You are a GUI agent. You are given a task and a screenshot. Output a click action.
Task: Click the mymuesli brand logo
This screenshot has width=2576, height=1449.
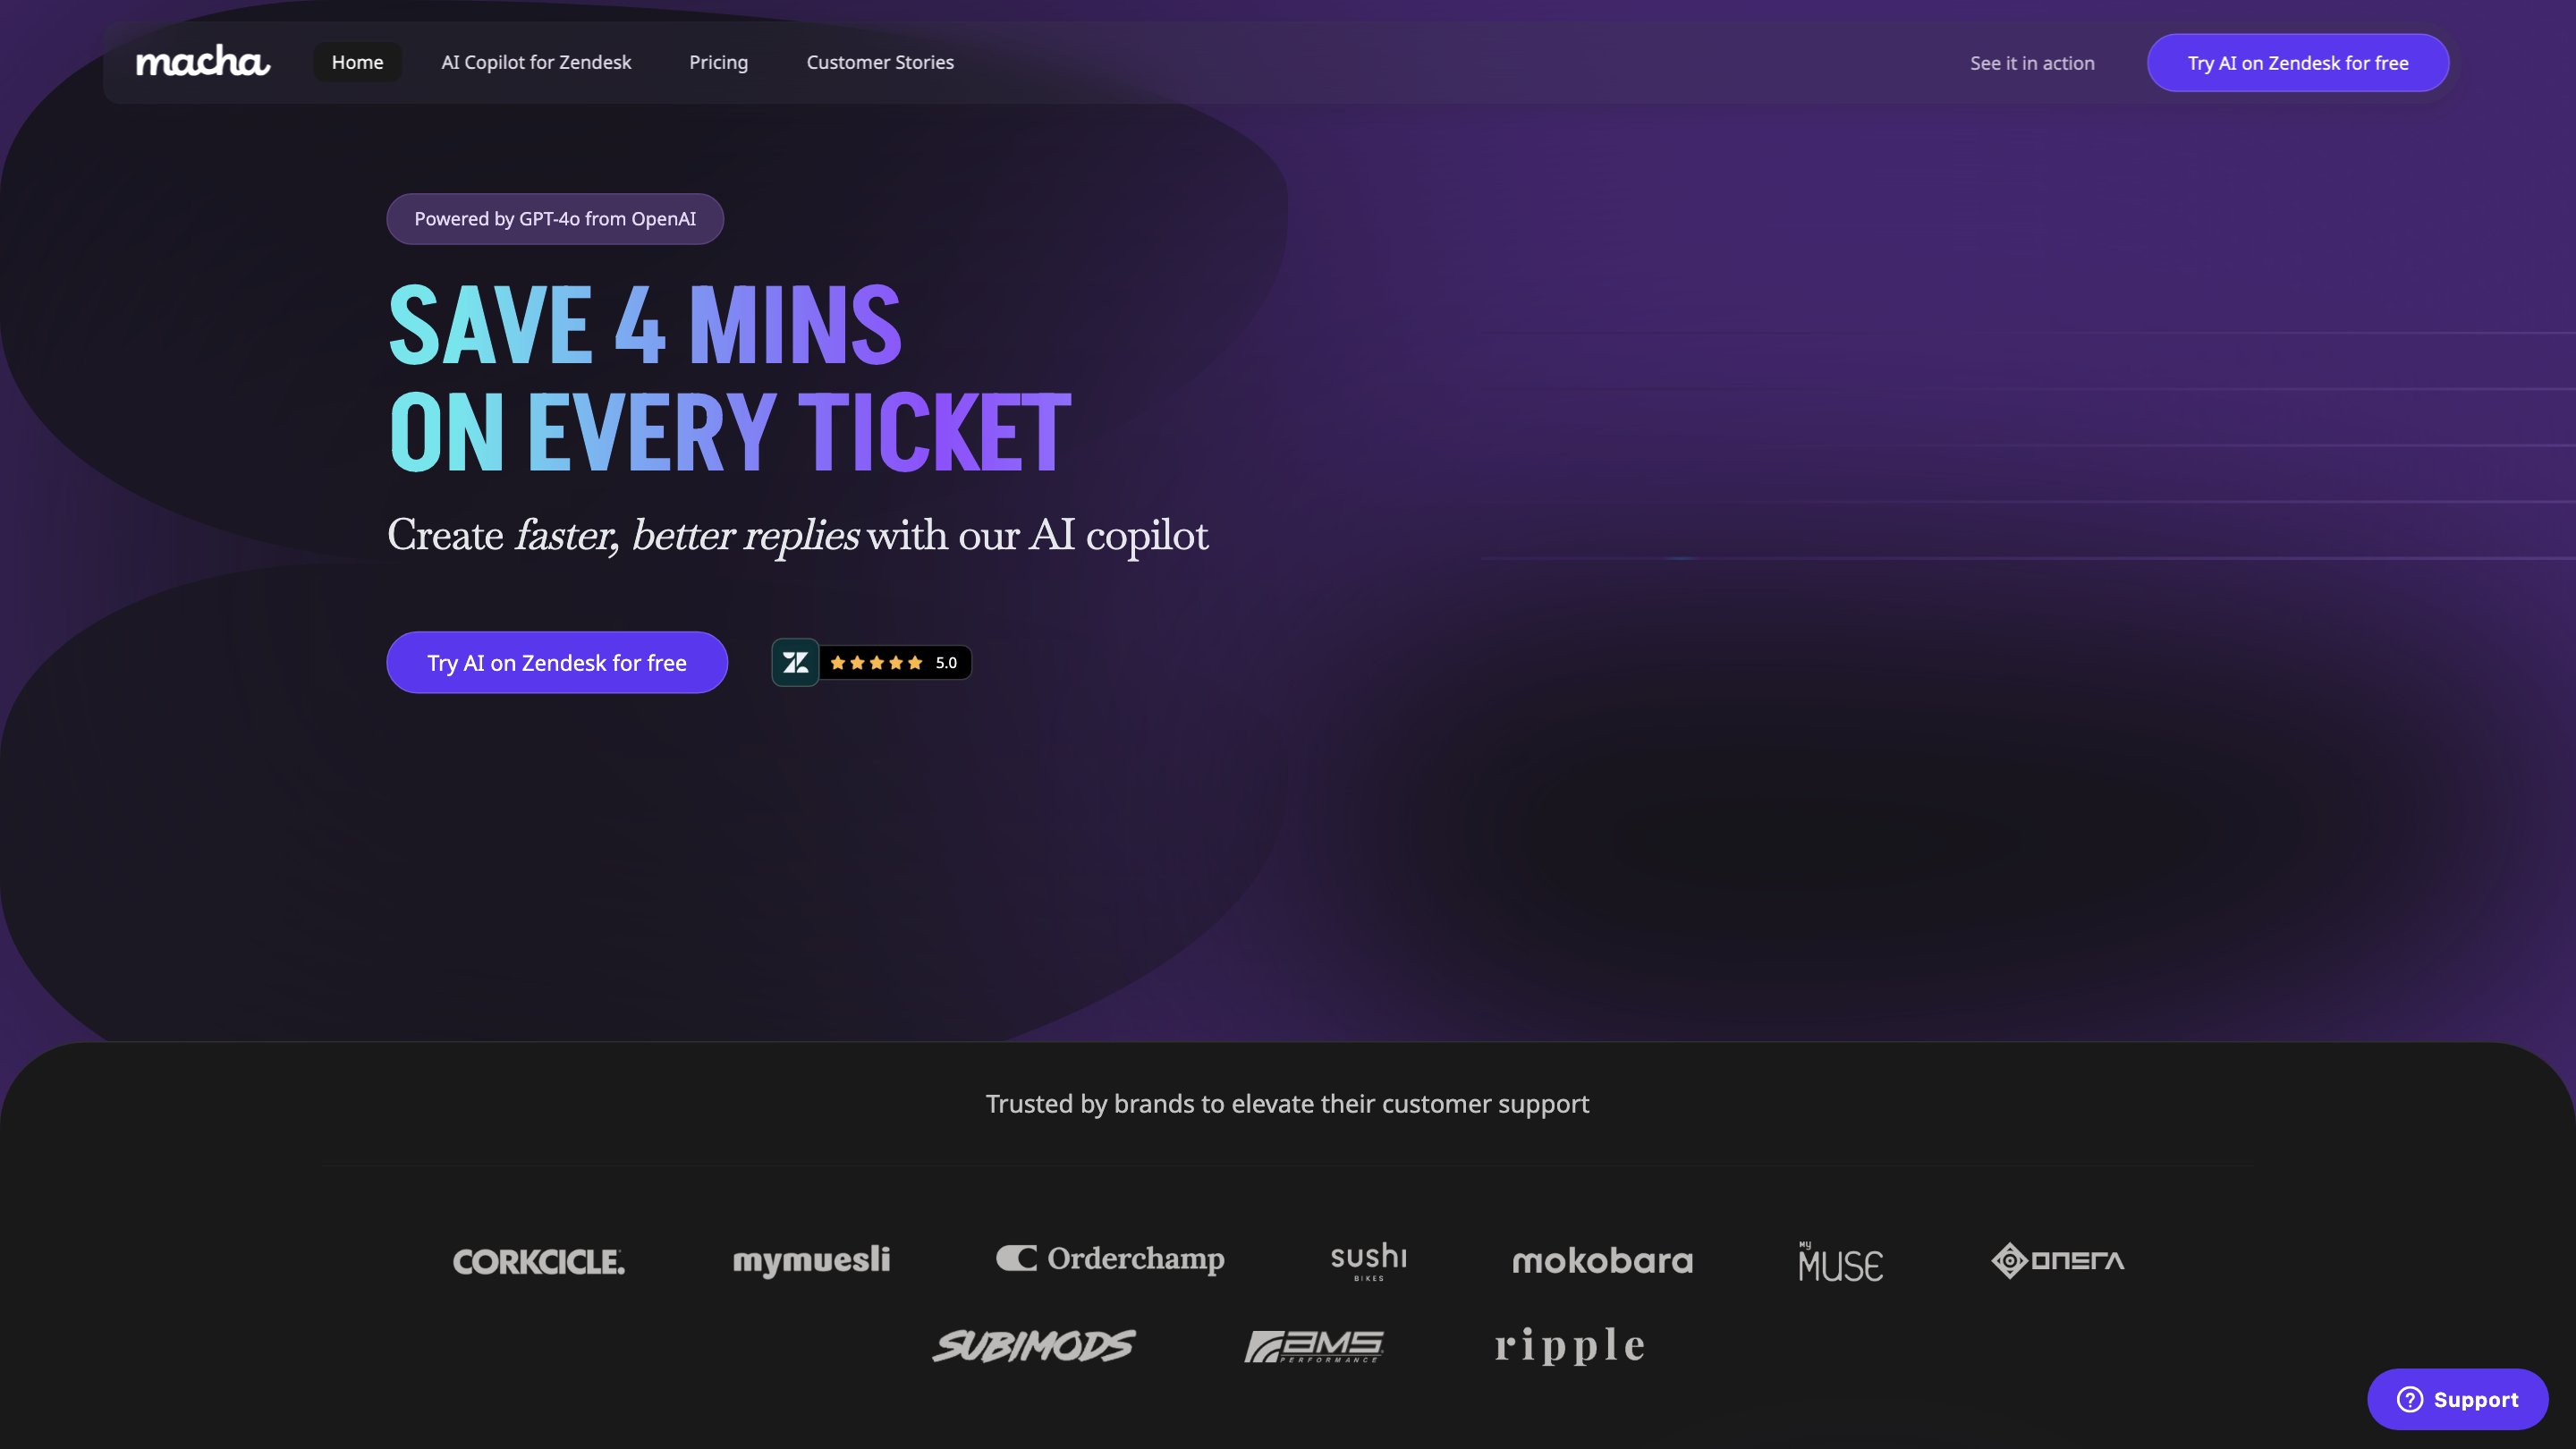[811, 1260]
